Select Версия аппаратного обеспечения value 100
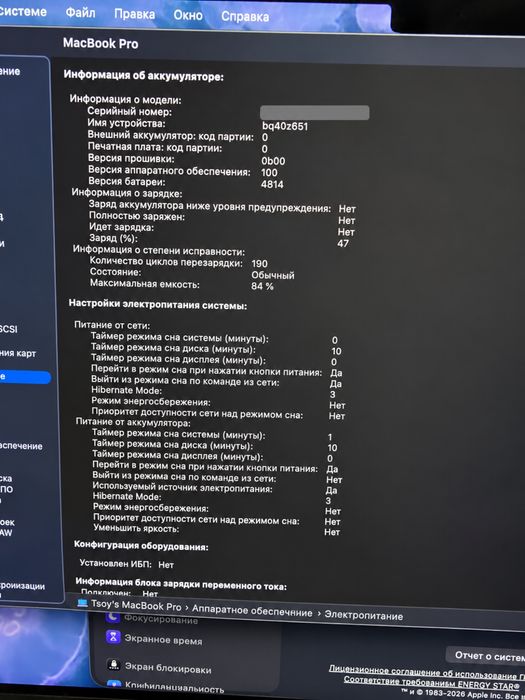This screenshot has height=700, width=525. [x=269, y=172]
